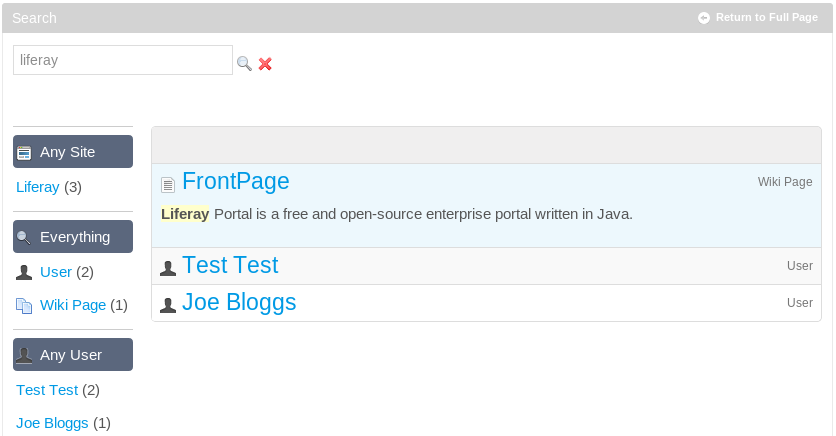Filter results by User type

(55, 272)
